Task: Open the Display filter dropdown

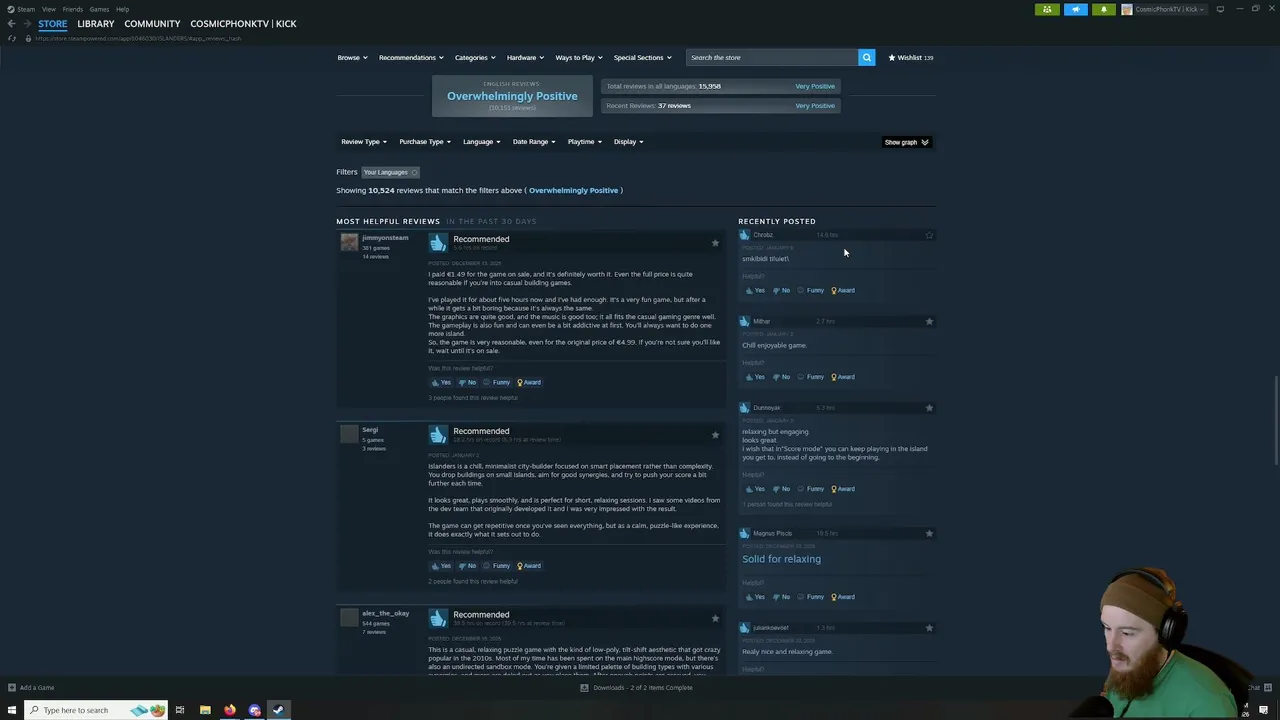Action: [x=628, y=142]
